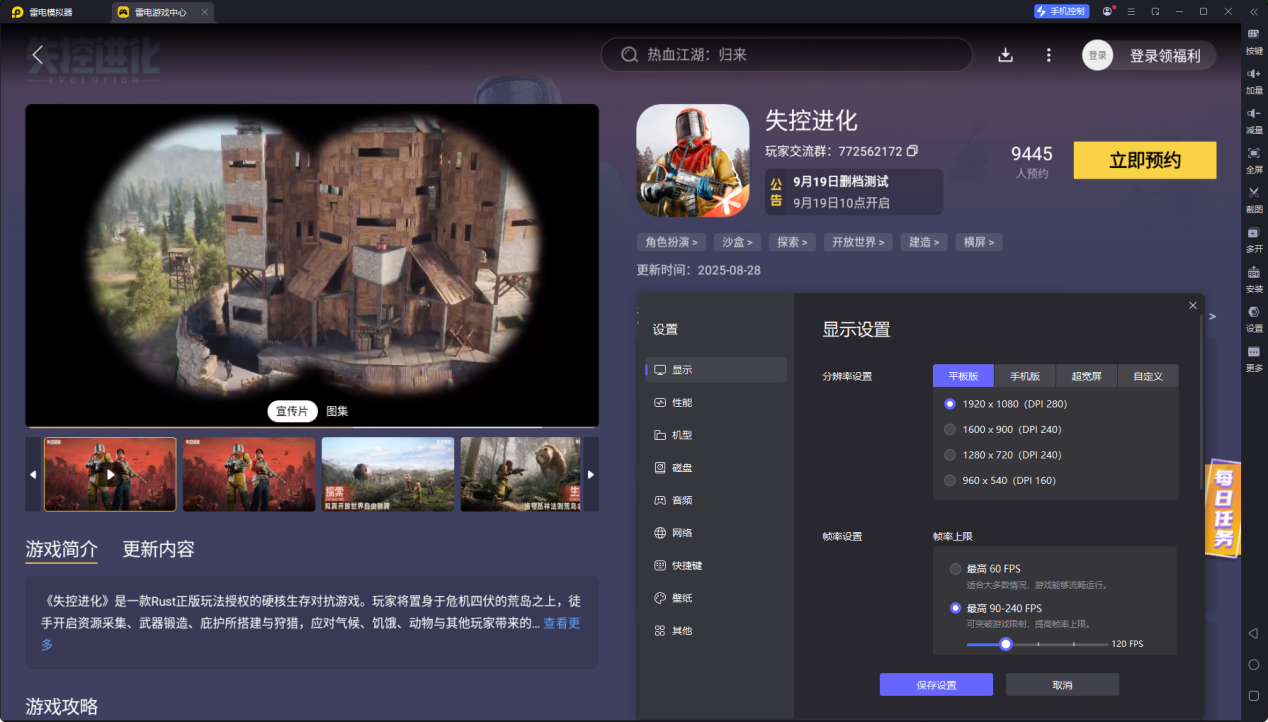The width and height of the screenshot is (1268, 722).
Task: Open the bear gameplay thumbnail in the carousel
Action: coord(520,474)
